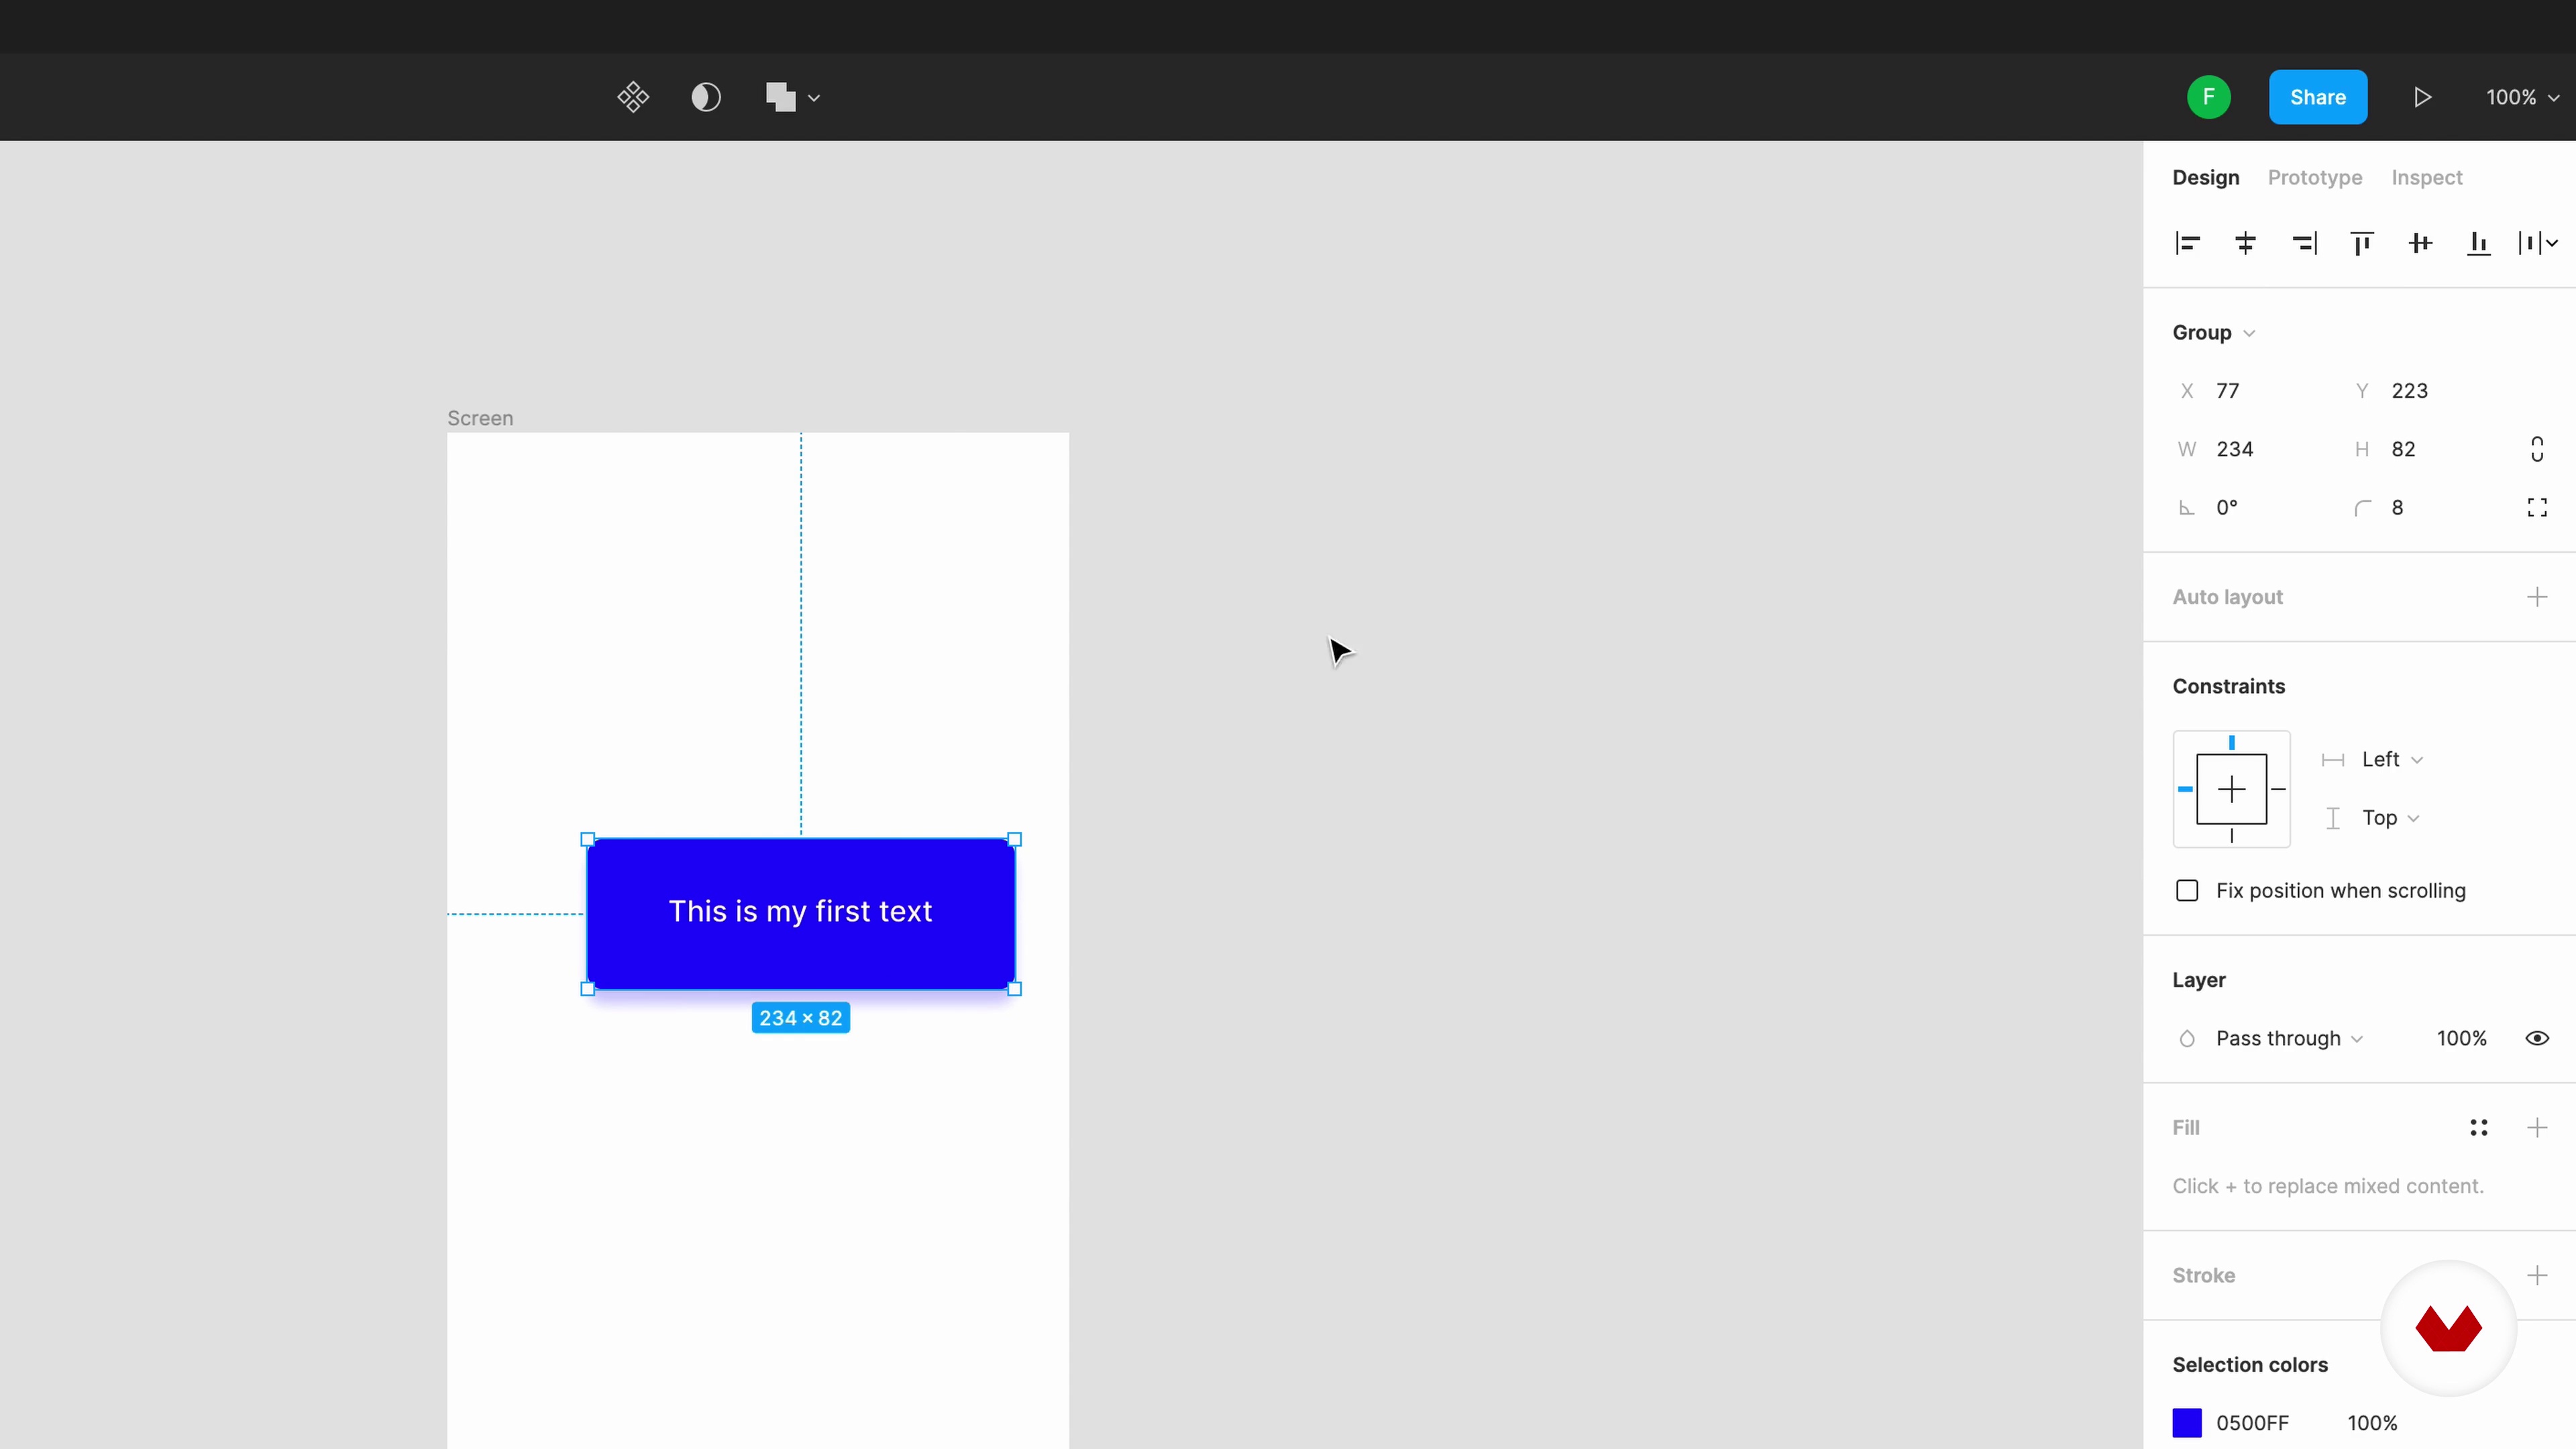Click the top-left resize handle
The width and height of the screenshot is (2576, 1449).
[x=588, y=839]
